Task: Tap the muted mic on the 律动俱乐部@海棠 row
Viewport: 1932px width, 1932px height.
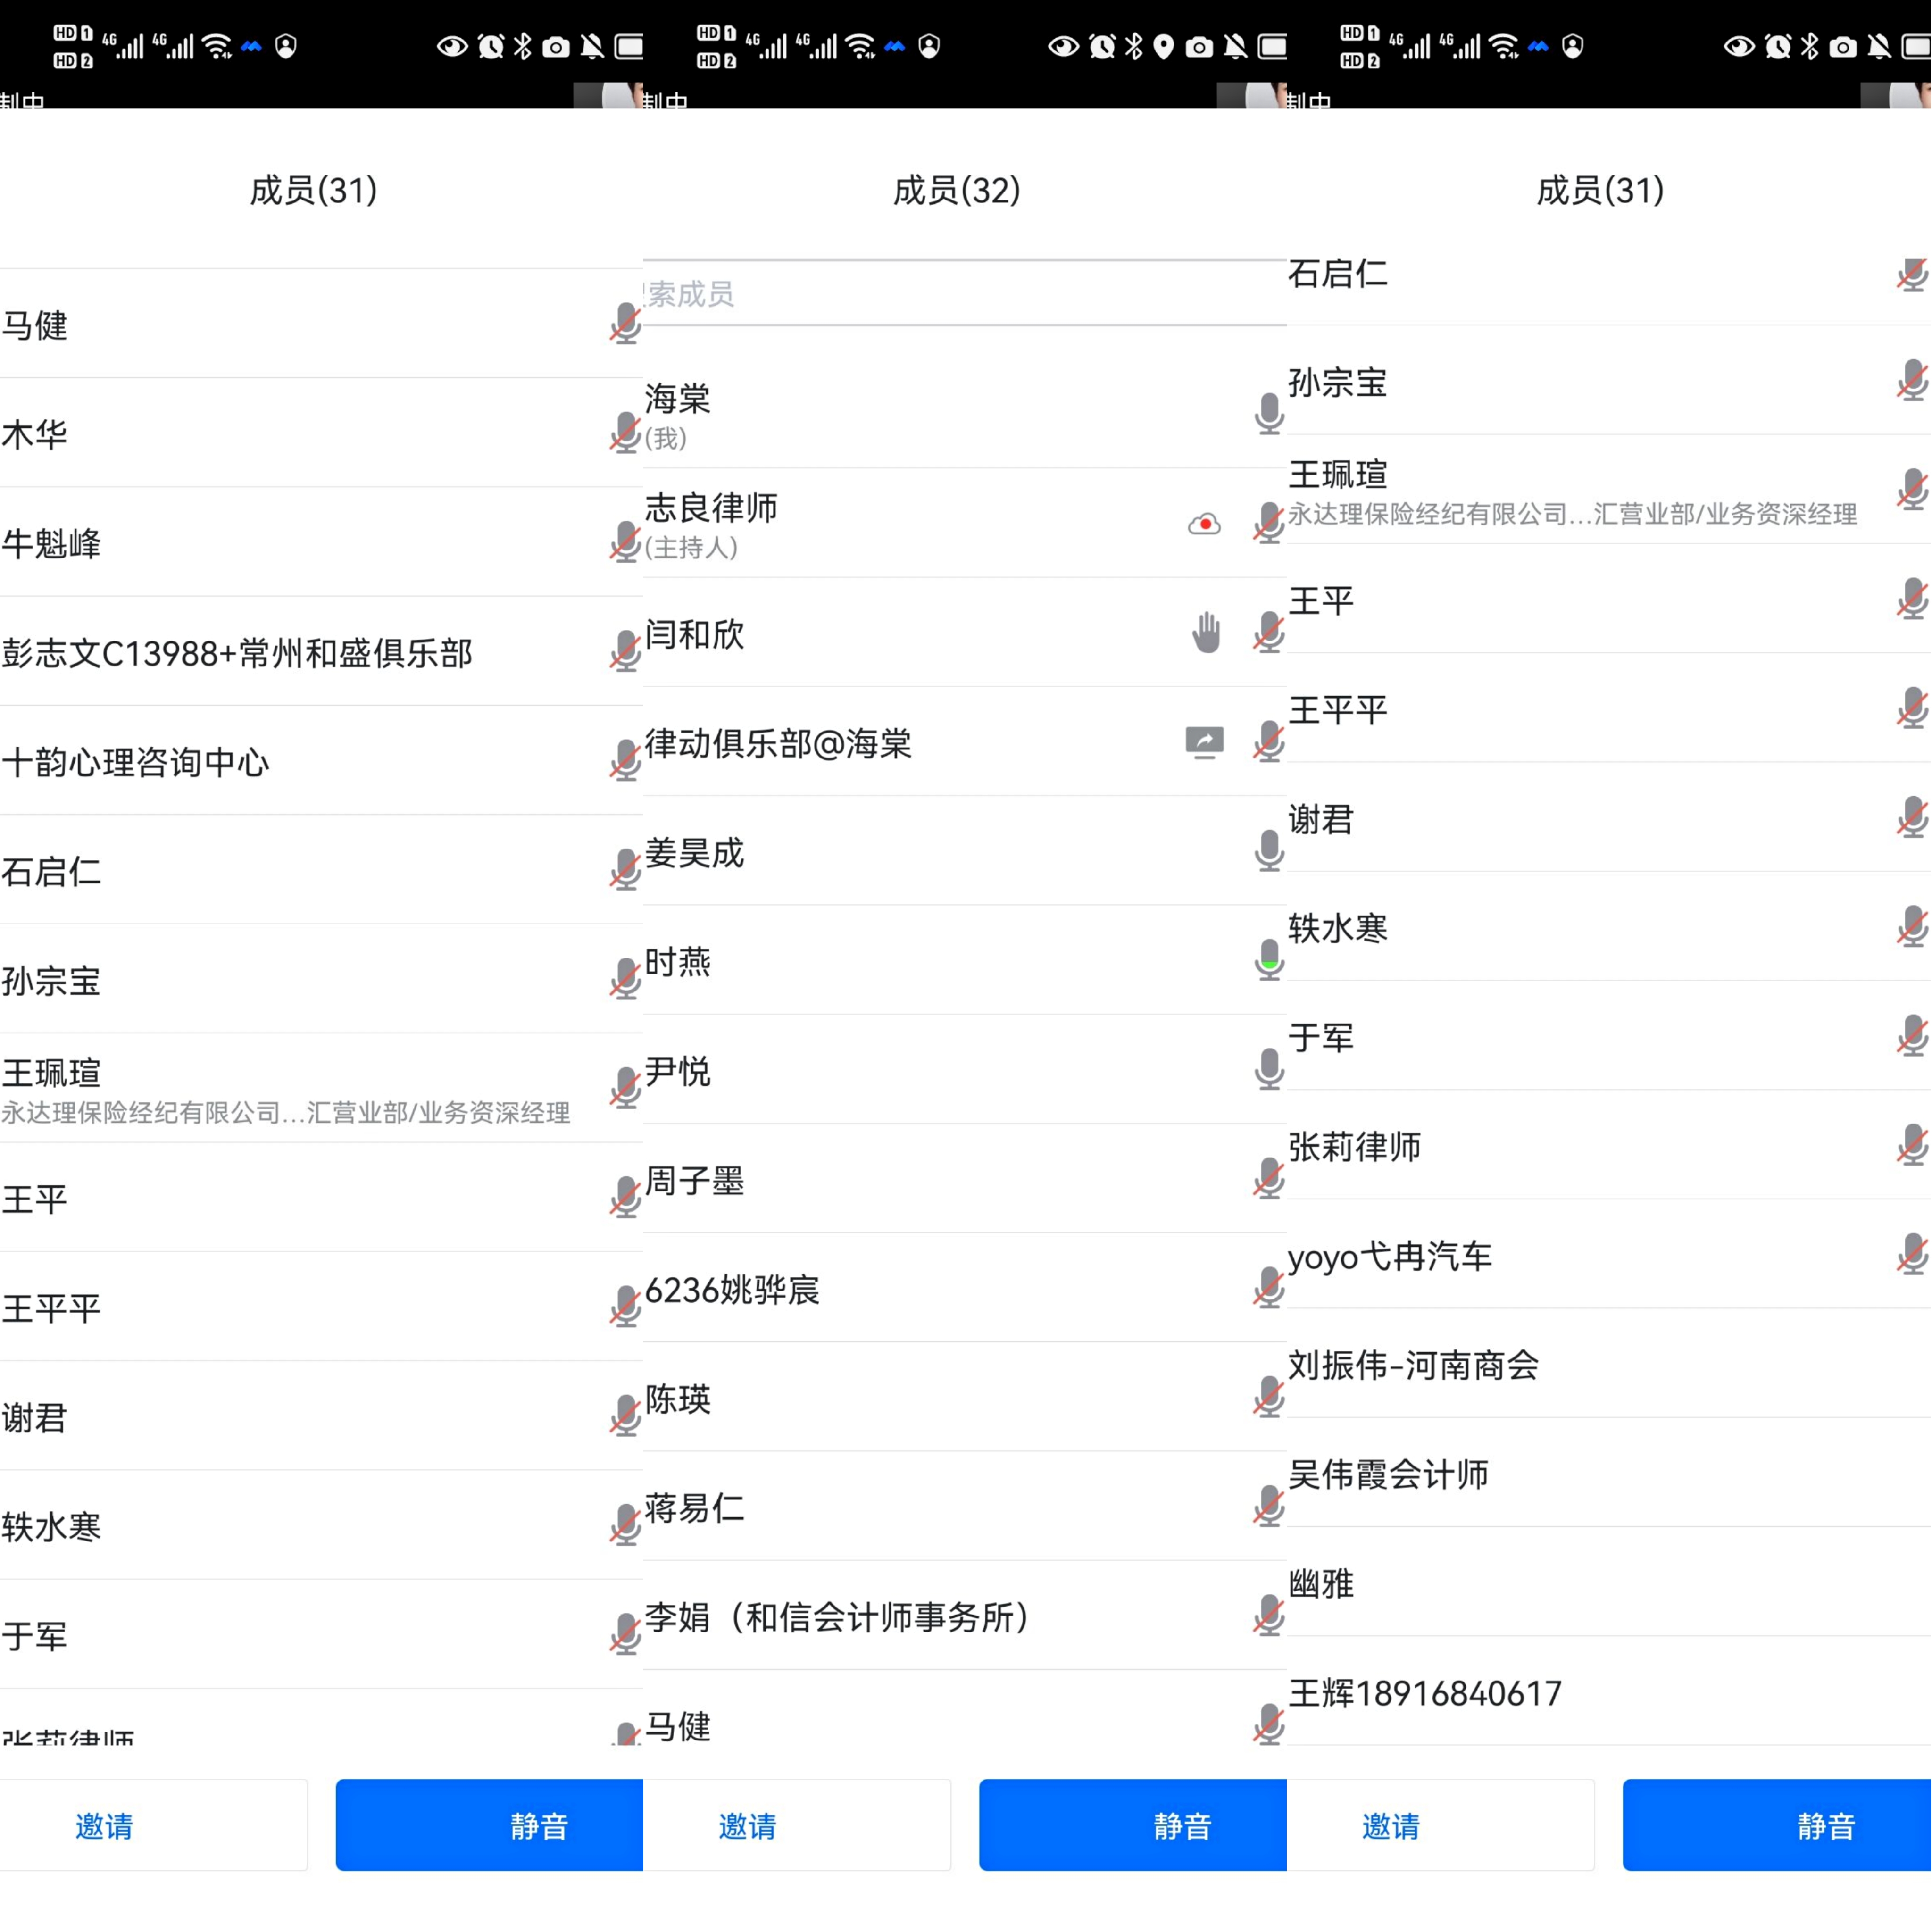Action: coord(1269,742)
